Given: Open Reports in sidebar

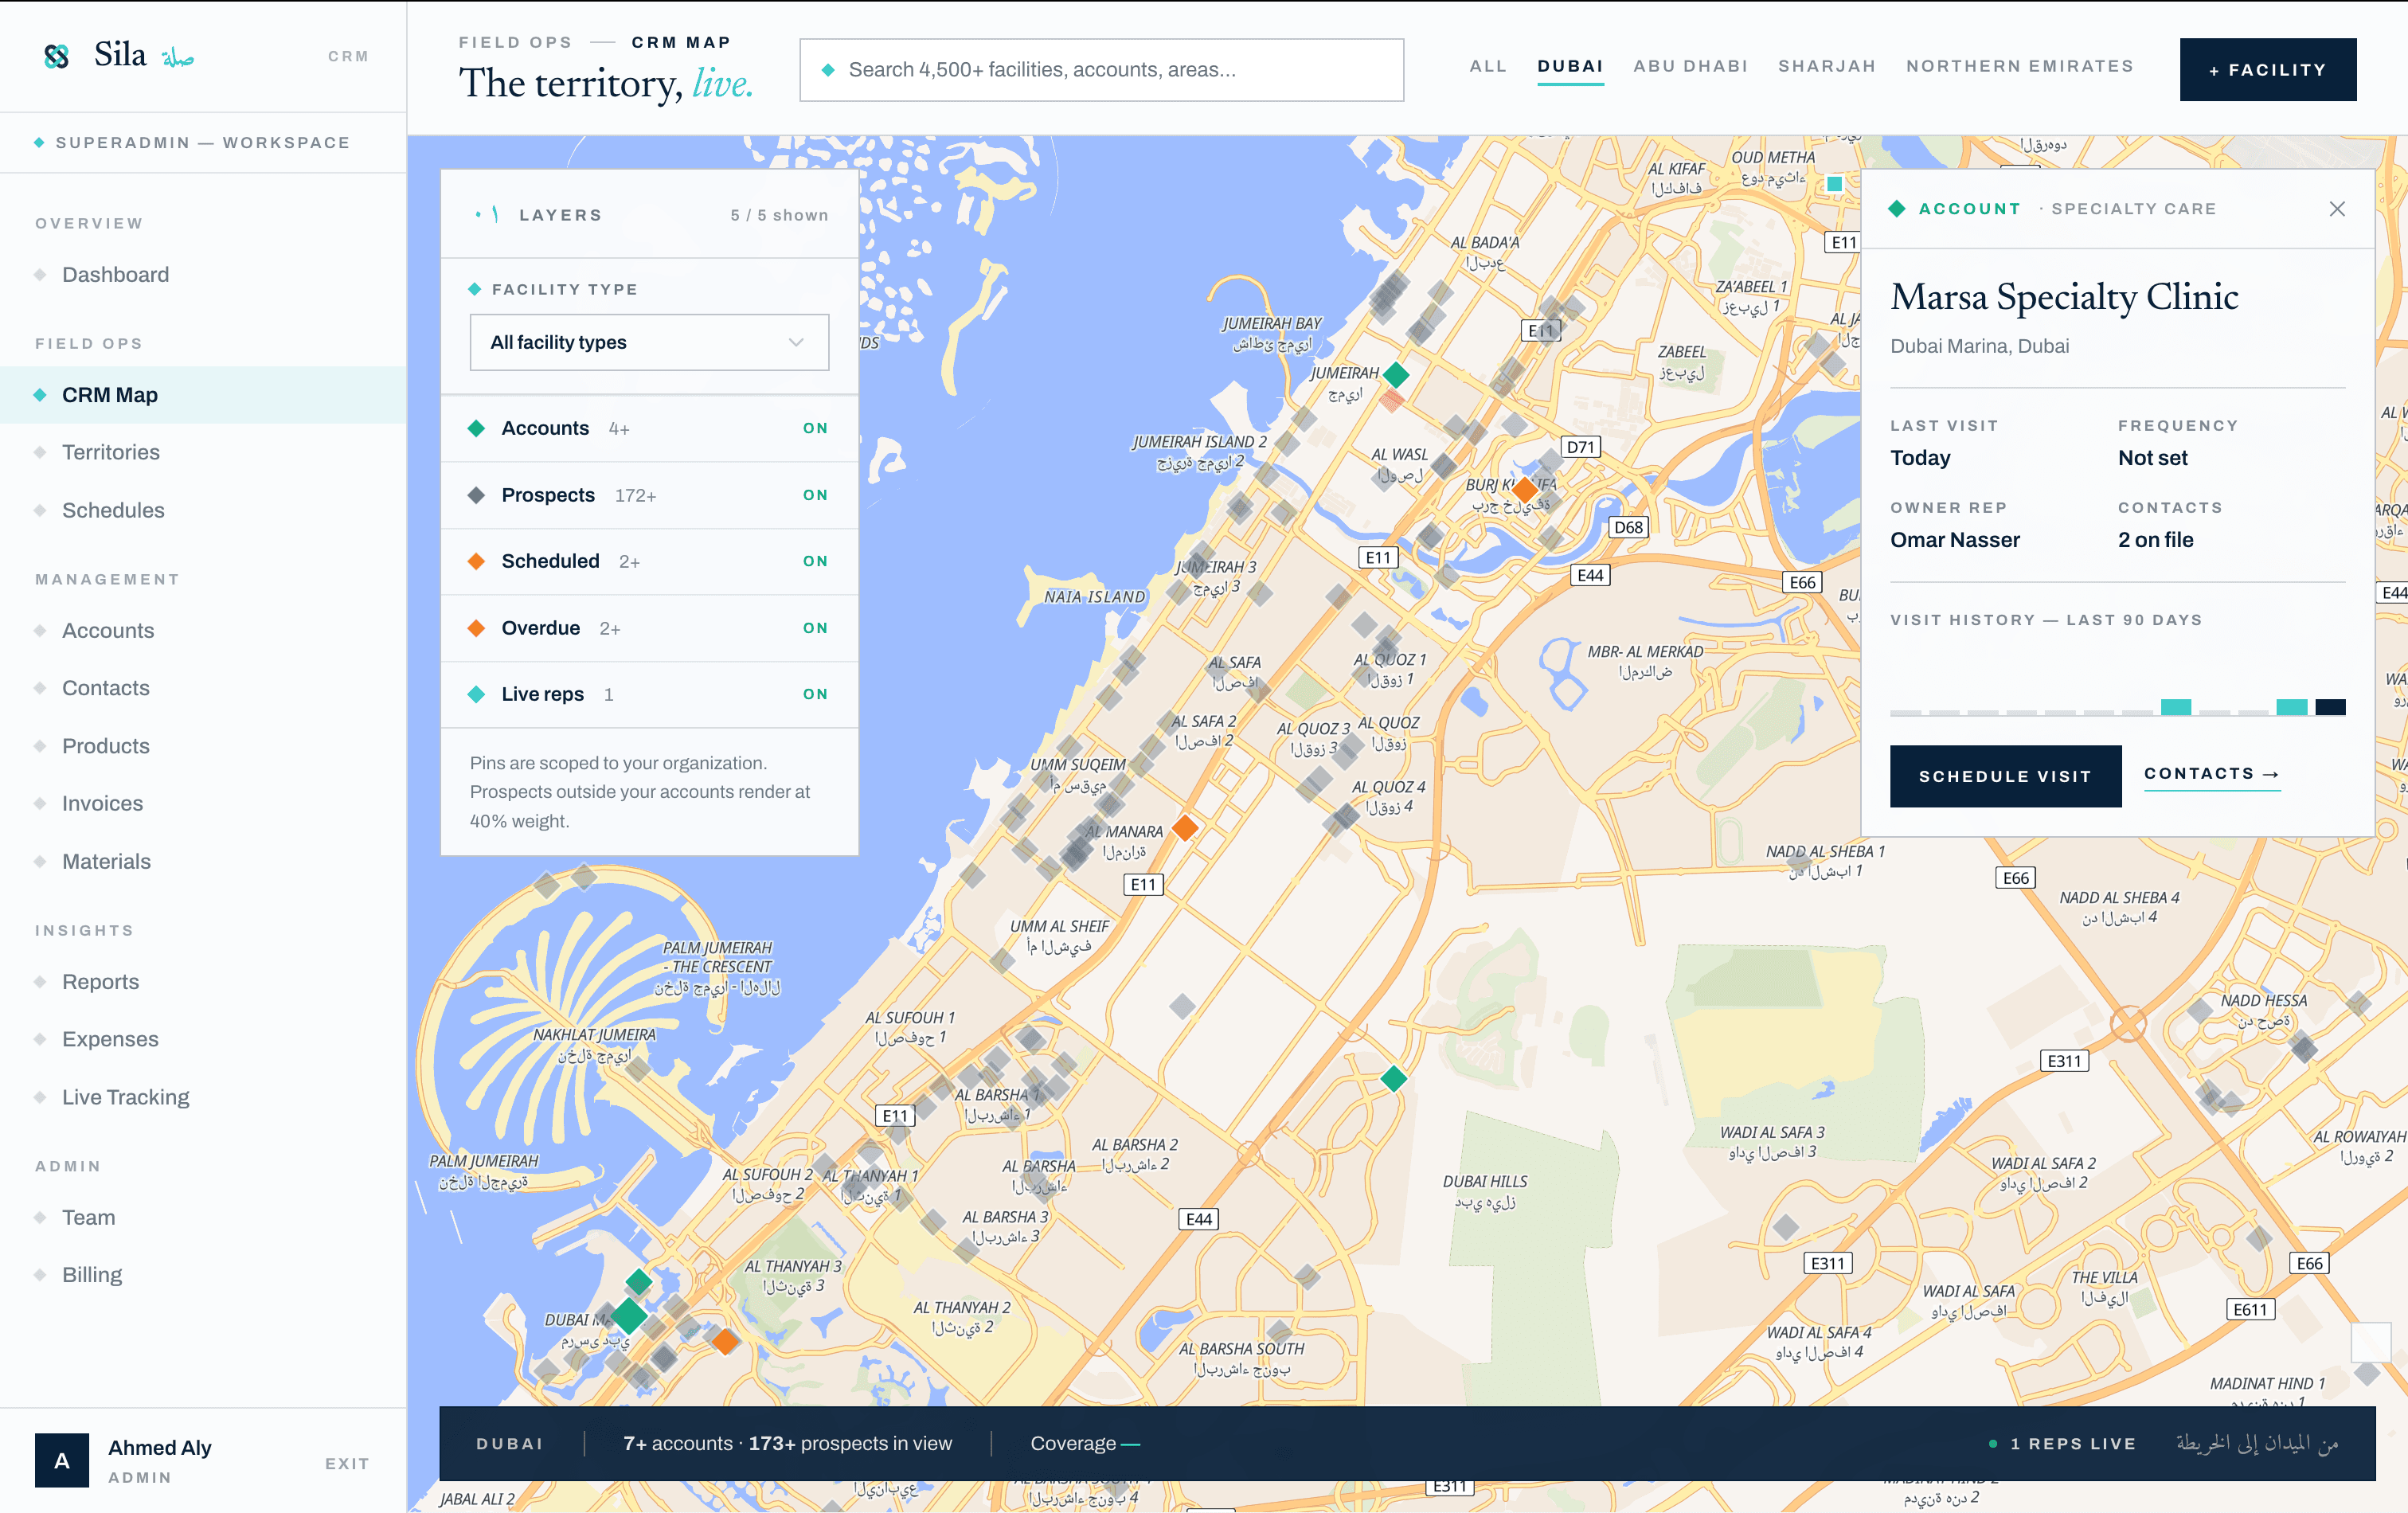Looking at the screenshot, I should pos(203,981).
